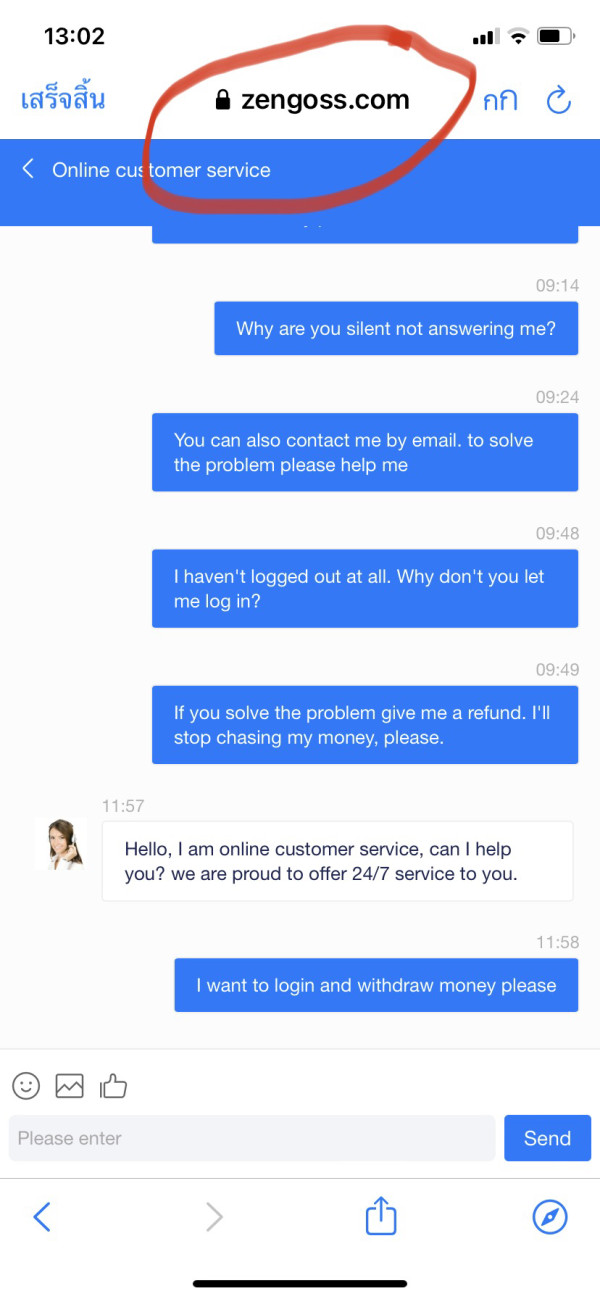Open the image attachment icon

[69, 1085]
